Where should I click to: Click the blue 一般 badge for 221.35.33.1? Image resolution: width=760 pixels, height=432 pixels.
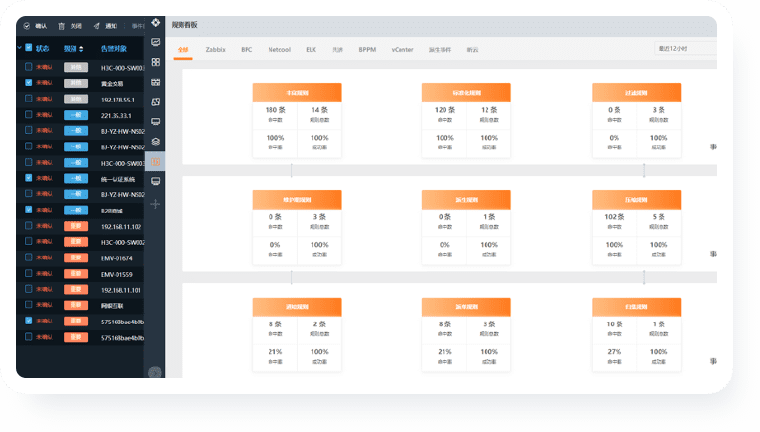coord(76,115)
